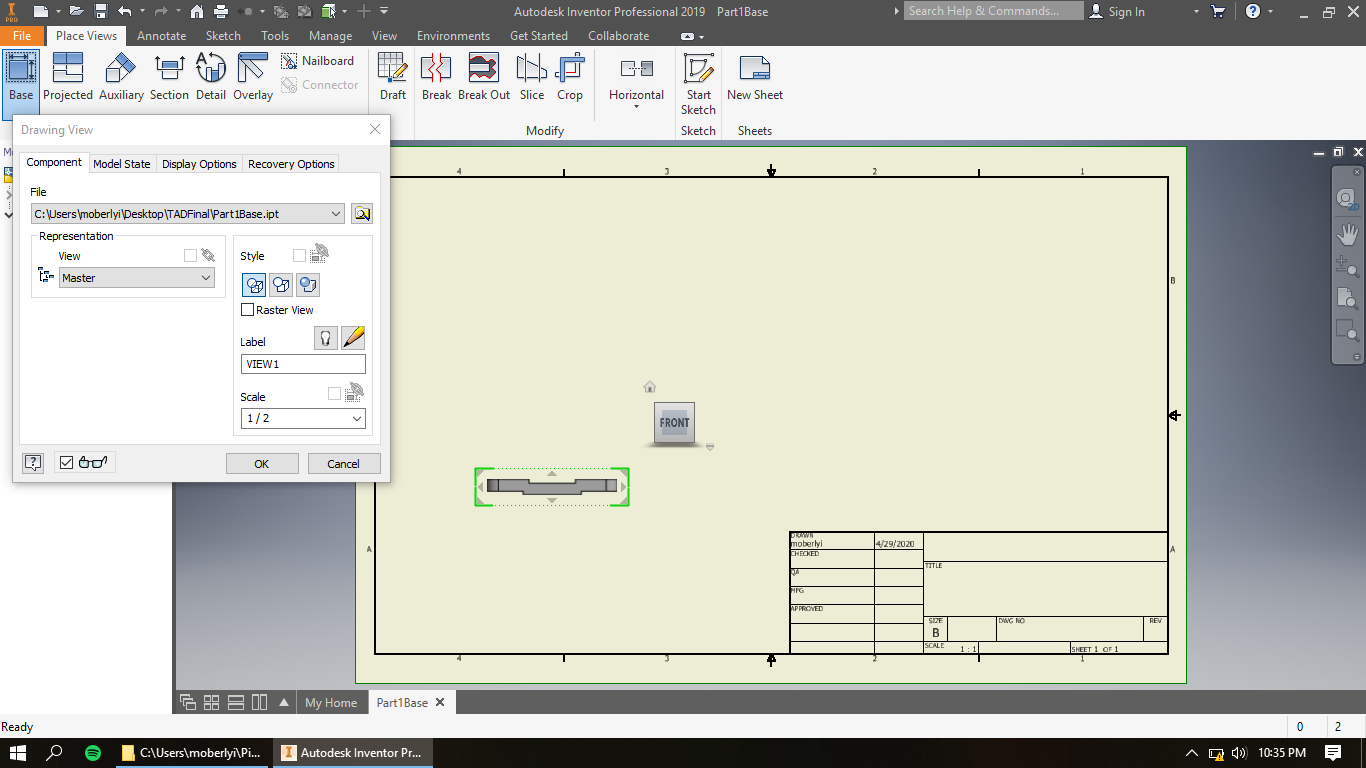Select the Projected view tool
1366x768 pixels.
pyautogui.click(x=68, y=77)
